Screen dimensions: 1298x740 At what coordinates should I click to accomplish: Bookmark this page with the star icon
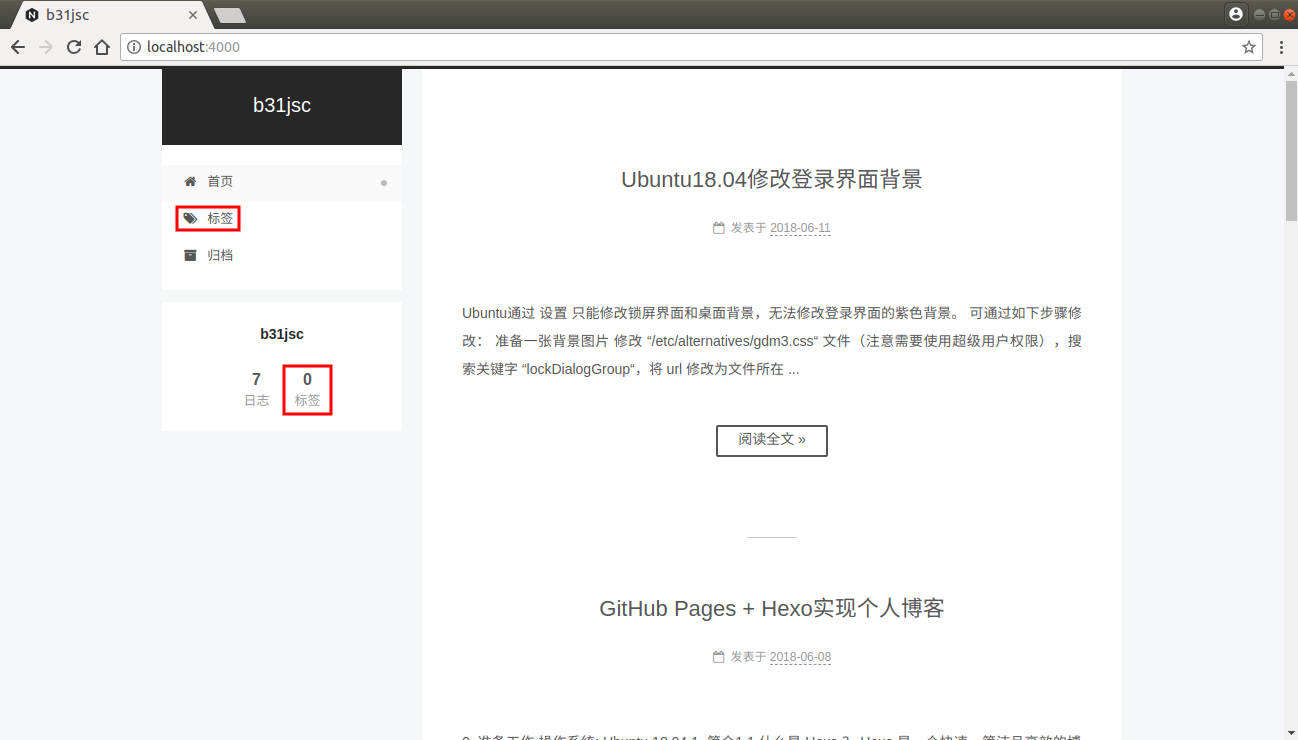click(x=1249, y=47)
